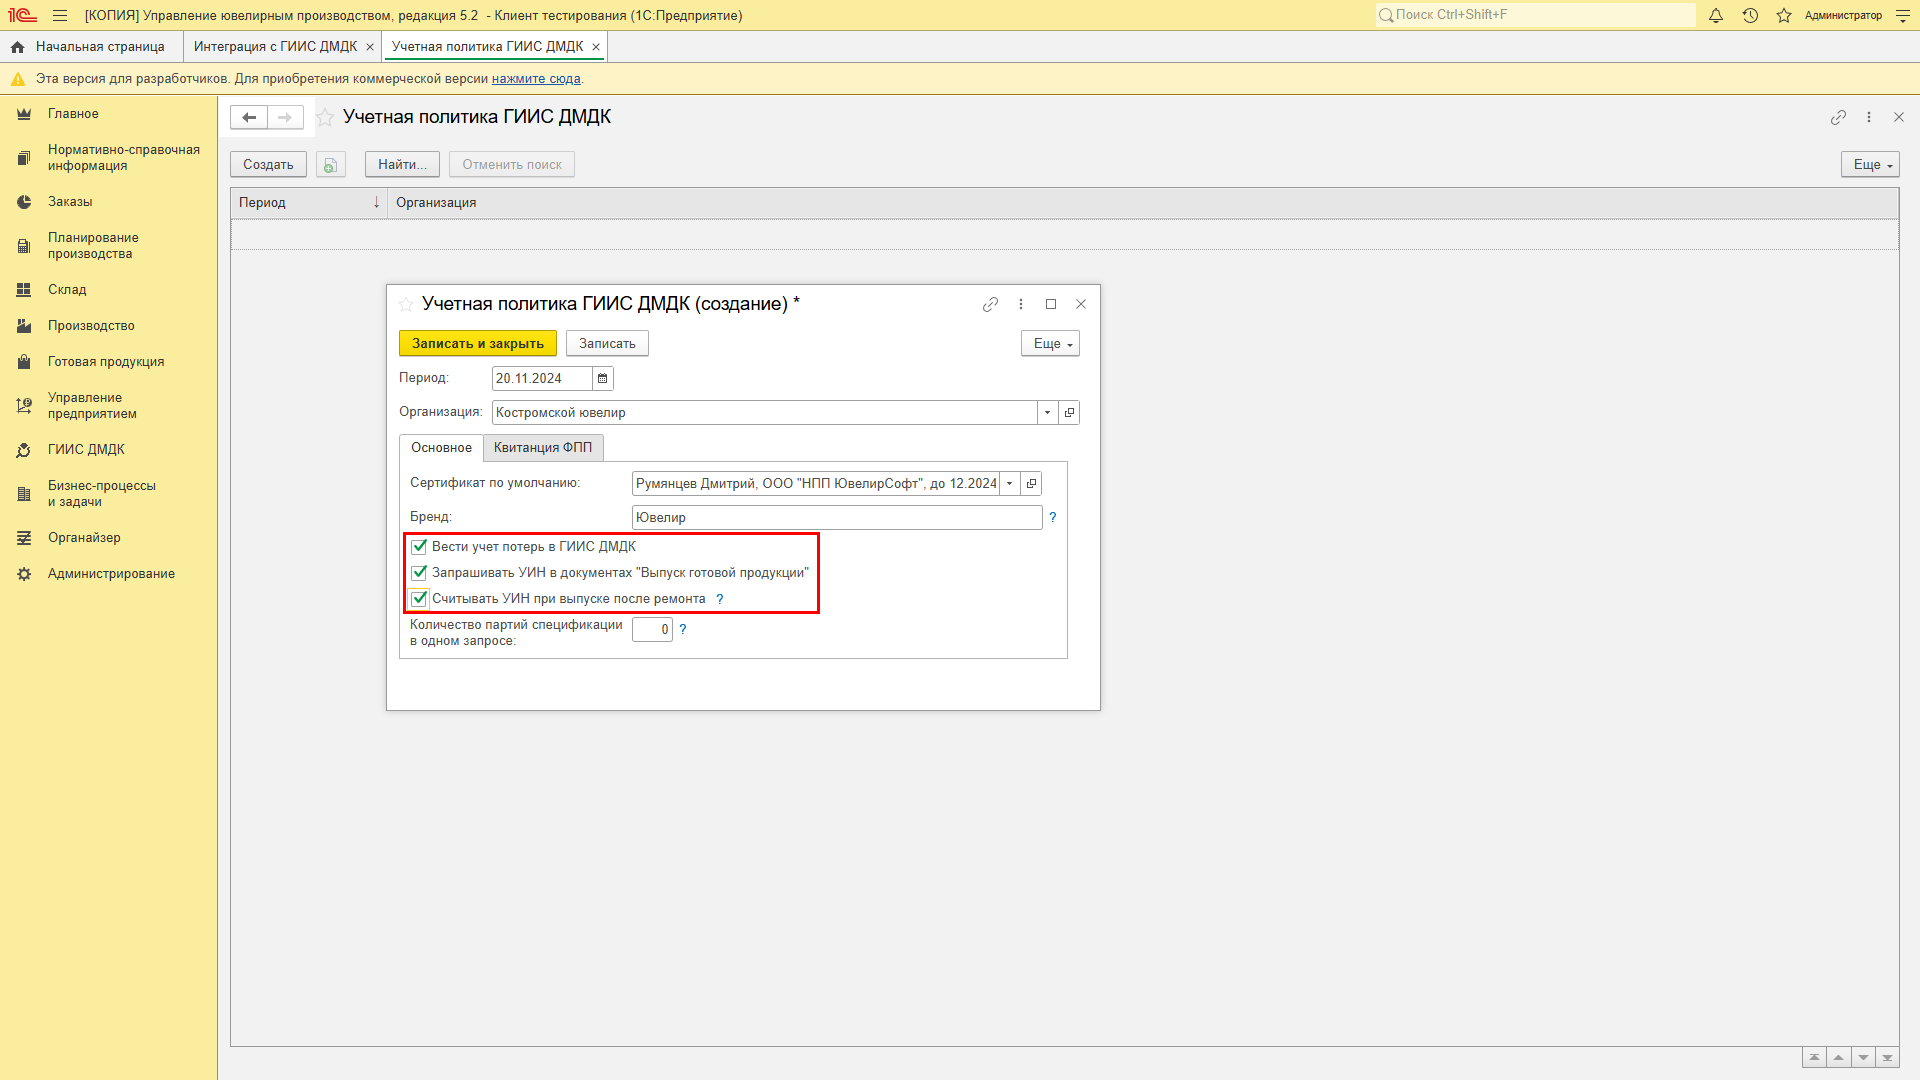Image resolution: width=1920 pixels, height=1080 pixels.
Task: Jump to list start with top arrow
Action: [x=1814, y=1058]
